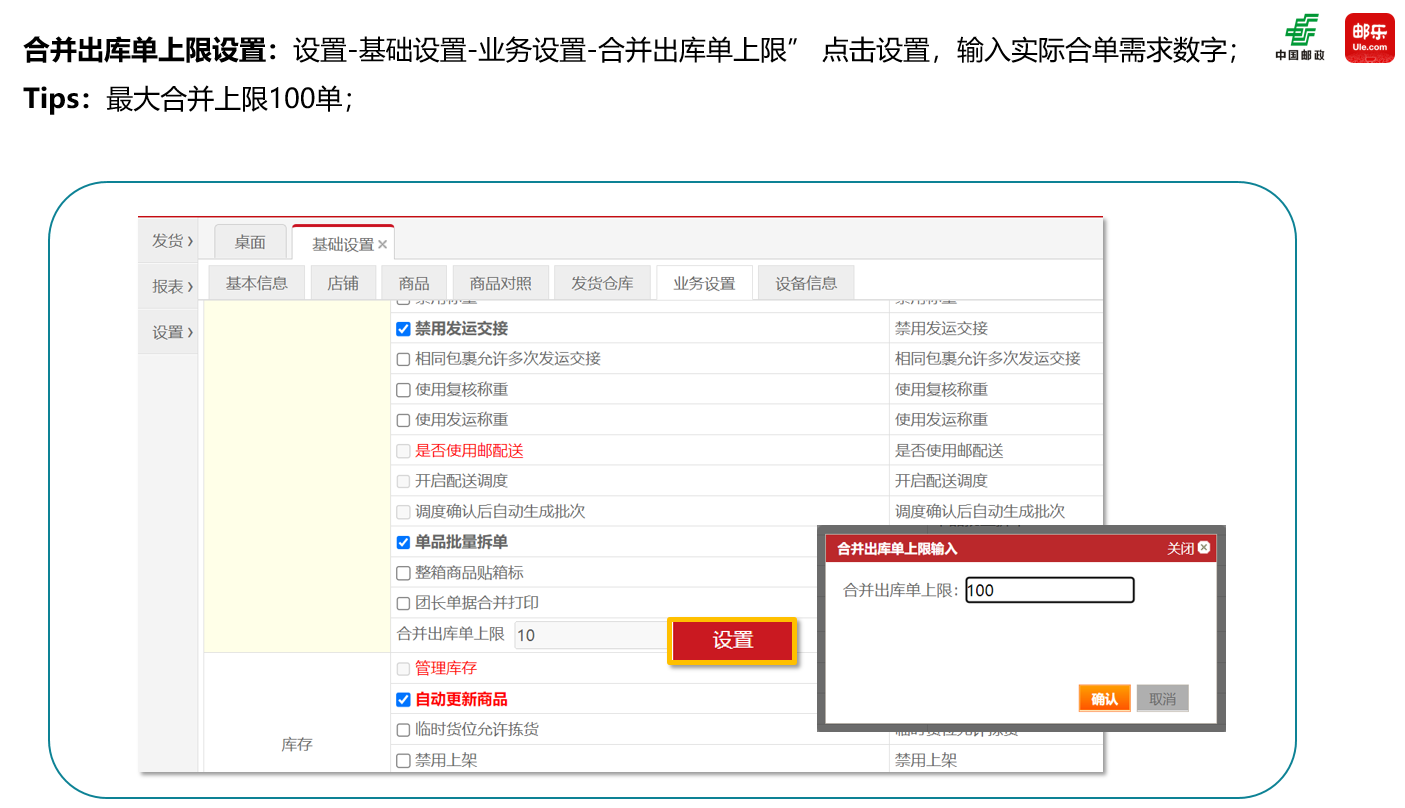
Task: Check the 临时货位允许拣货 checkbox
Action: coord(404,730)
